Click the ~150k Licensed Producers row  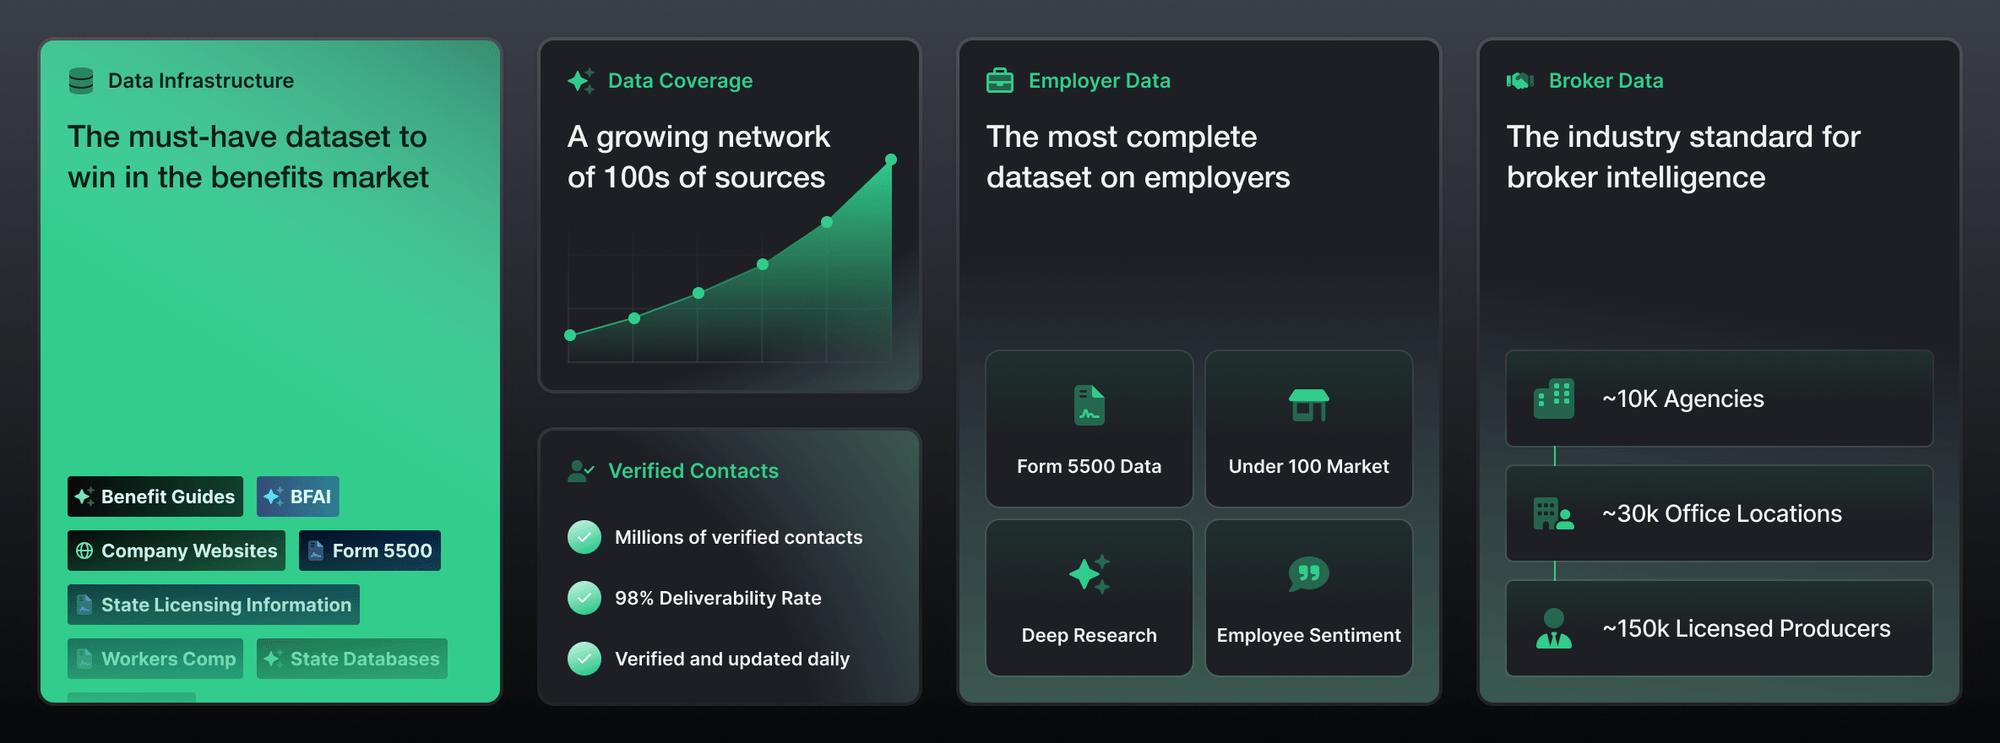[x=1719, y=628]
